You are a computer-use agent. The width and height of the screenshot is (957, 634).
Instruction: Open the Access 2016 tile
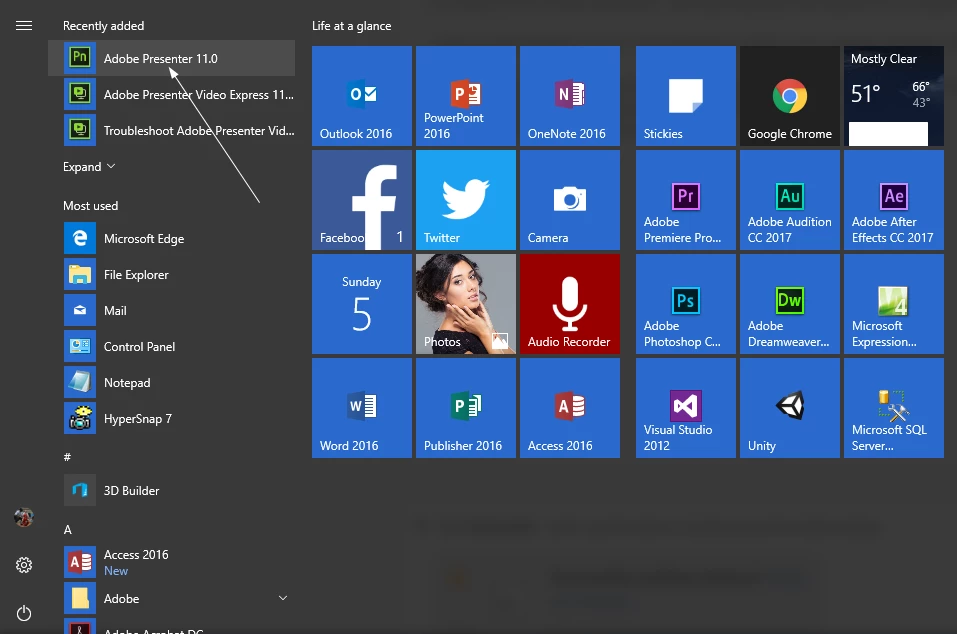(569, 408)
